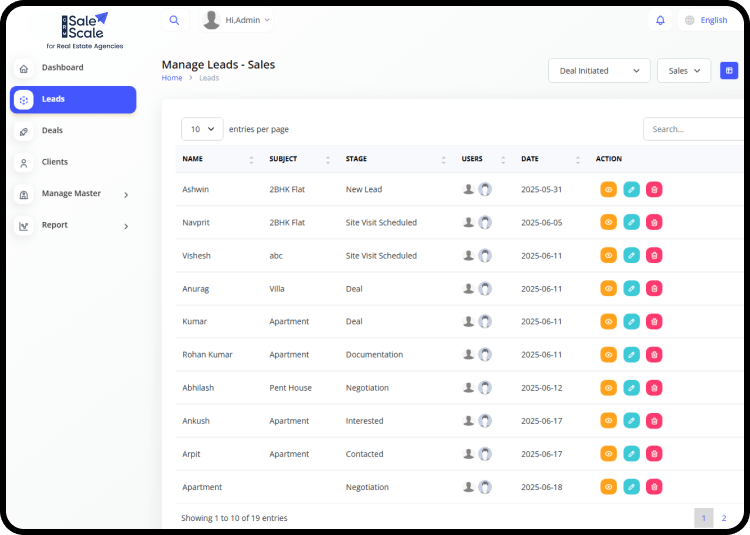Click the search magnifier icon in header
This screenshot has height=535, width=750.
174,20
